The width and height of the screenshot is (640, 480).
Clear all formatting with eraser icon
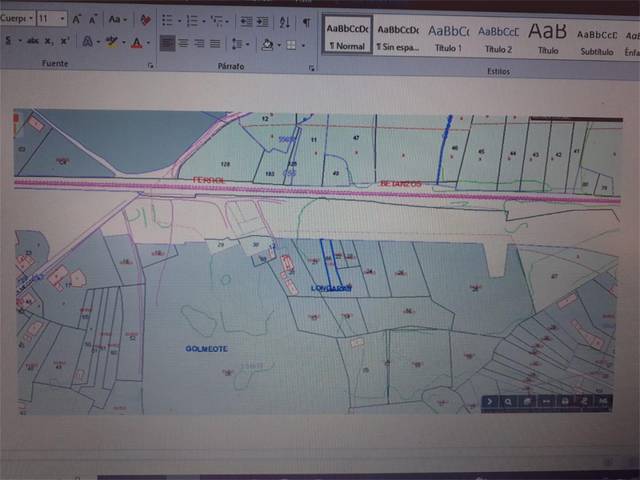point(146,19)
